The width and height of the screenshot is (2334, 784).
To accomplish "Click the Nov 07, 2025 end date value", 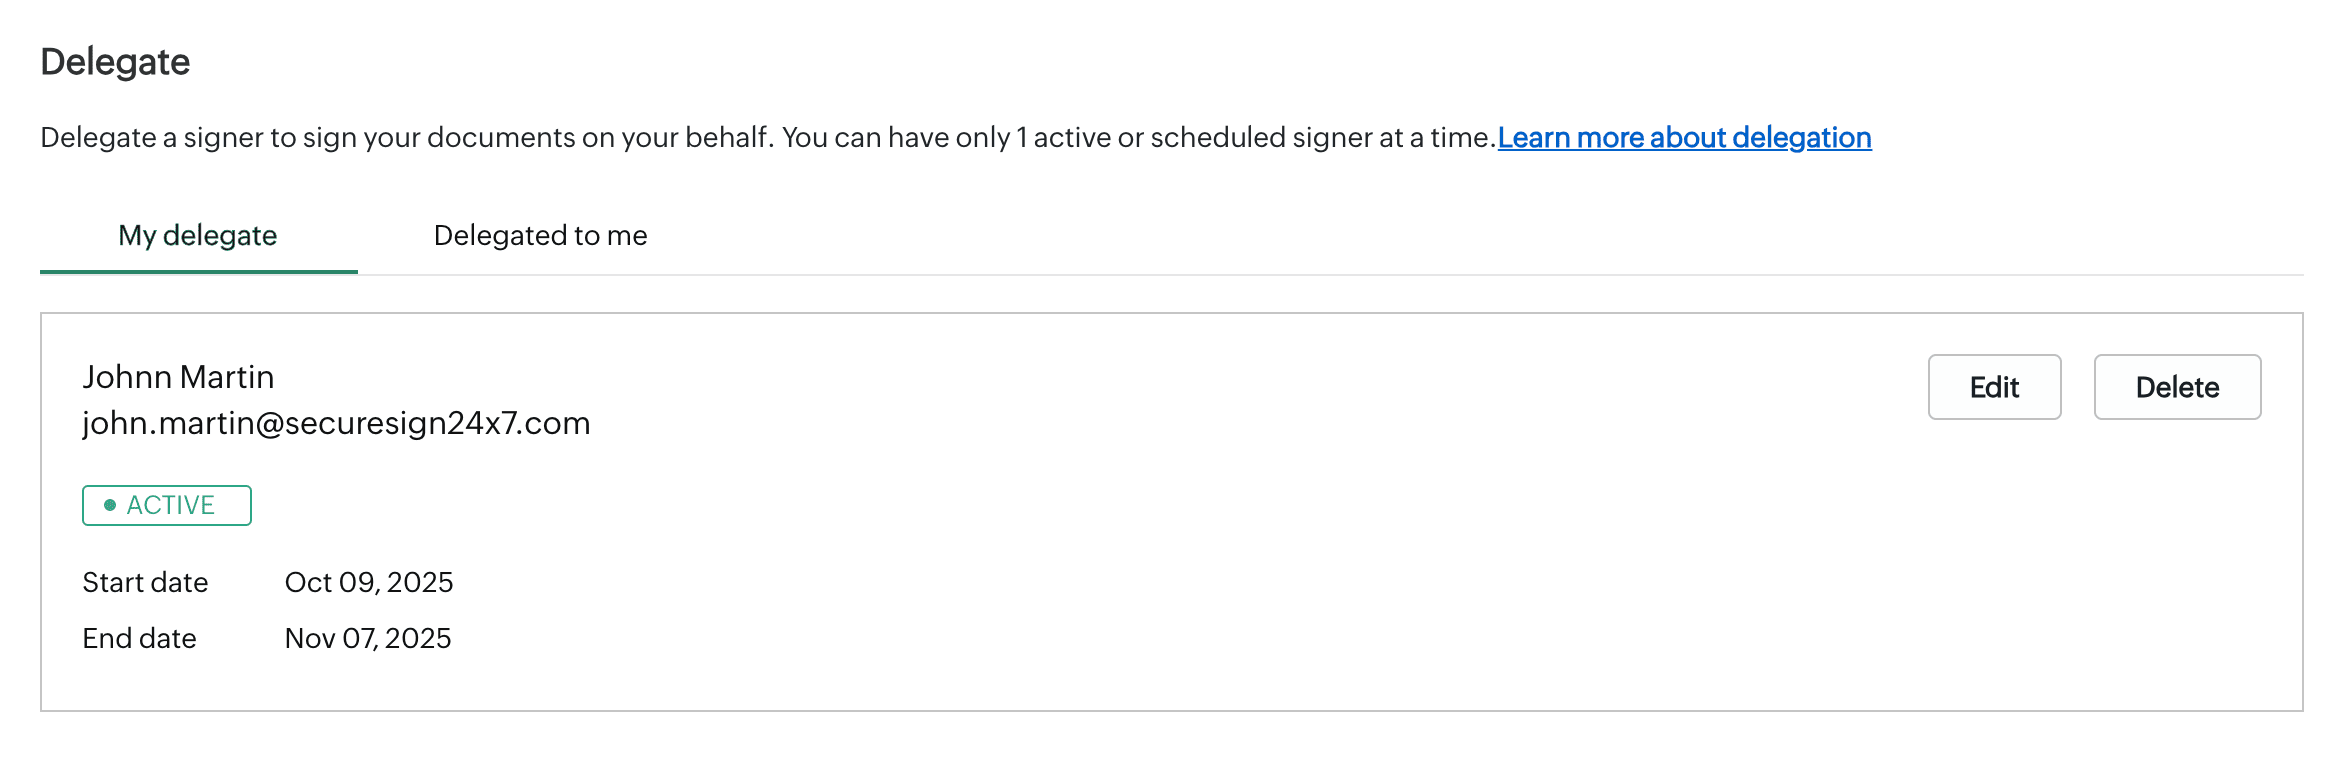I will 368,638.
